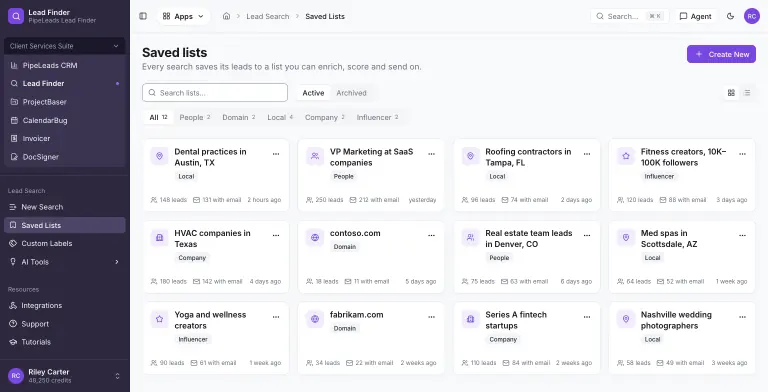Click the contoso.com globe icon
The height and width of the screenshot is (392, 768).
[315, 238]
